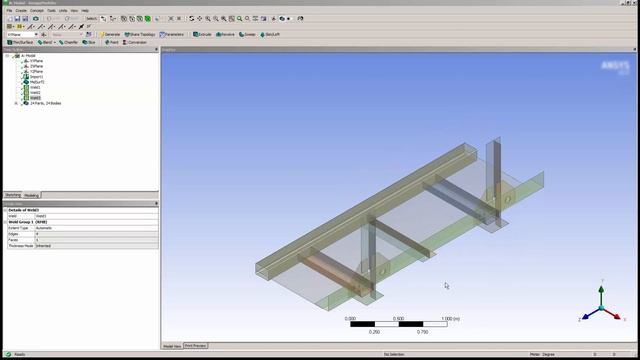Toggle the edge selection filter
The width and height of the screenshot is (640, 360).
pyautogui.click(x=132, y=19)
